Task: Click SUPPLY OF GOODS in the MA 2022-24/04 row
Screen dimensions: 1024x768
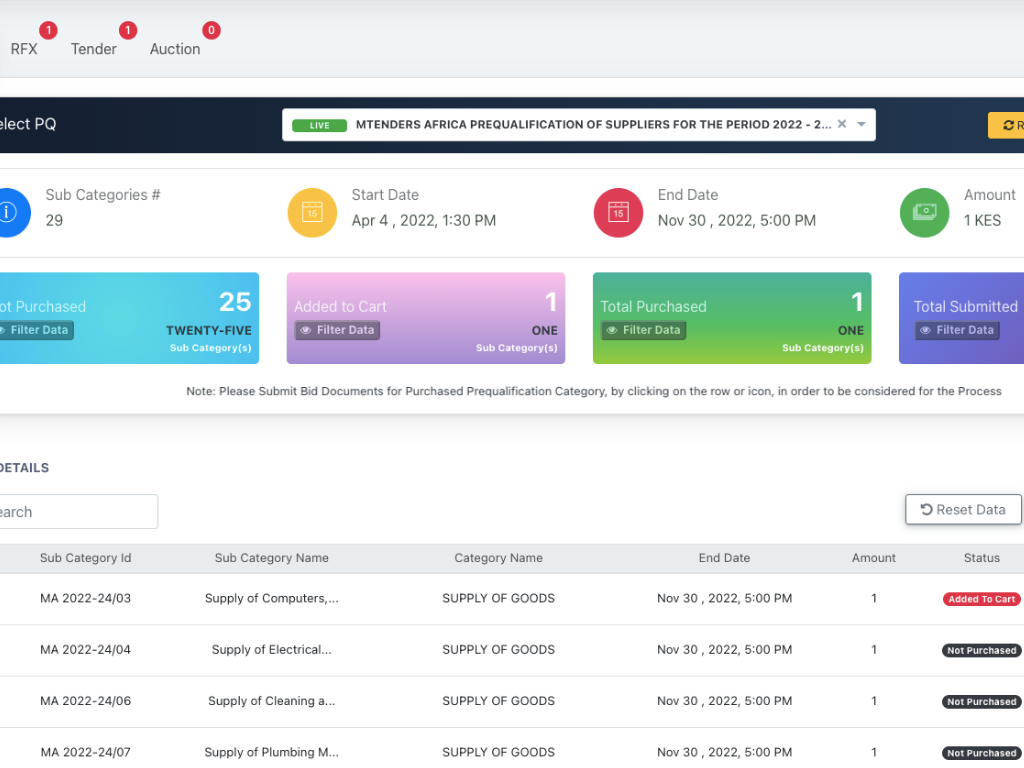Action: click(498, 650)
